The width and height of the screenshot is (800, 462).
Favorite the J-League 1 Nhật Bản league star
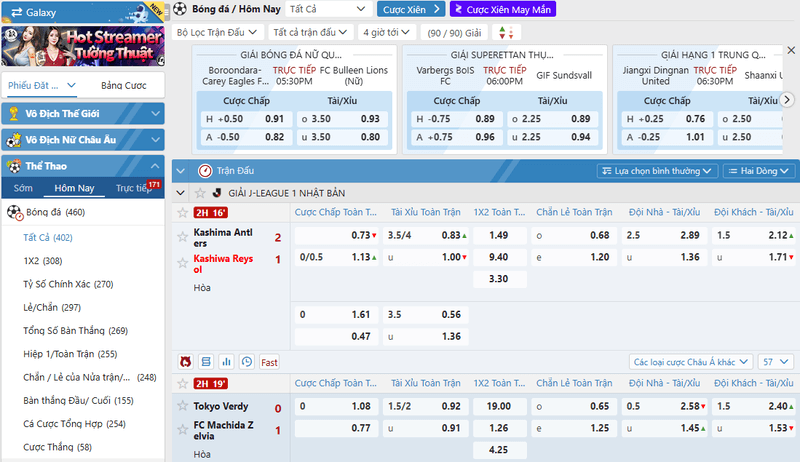pos(200,193)
